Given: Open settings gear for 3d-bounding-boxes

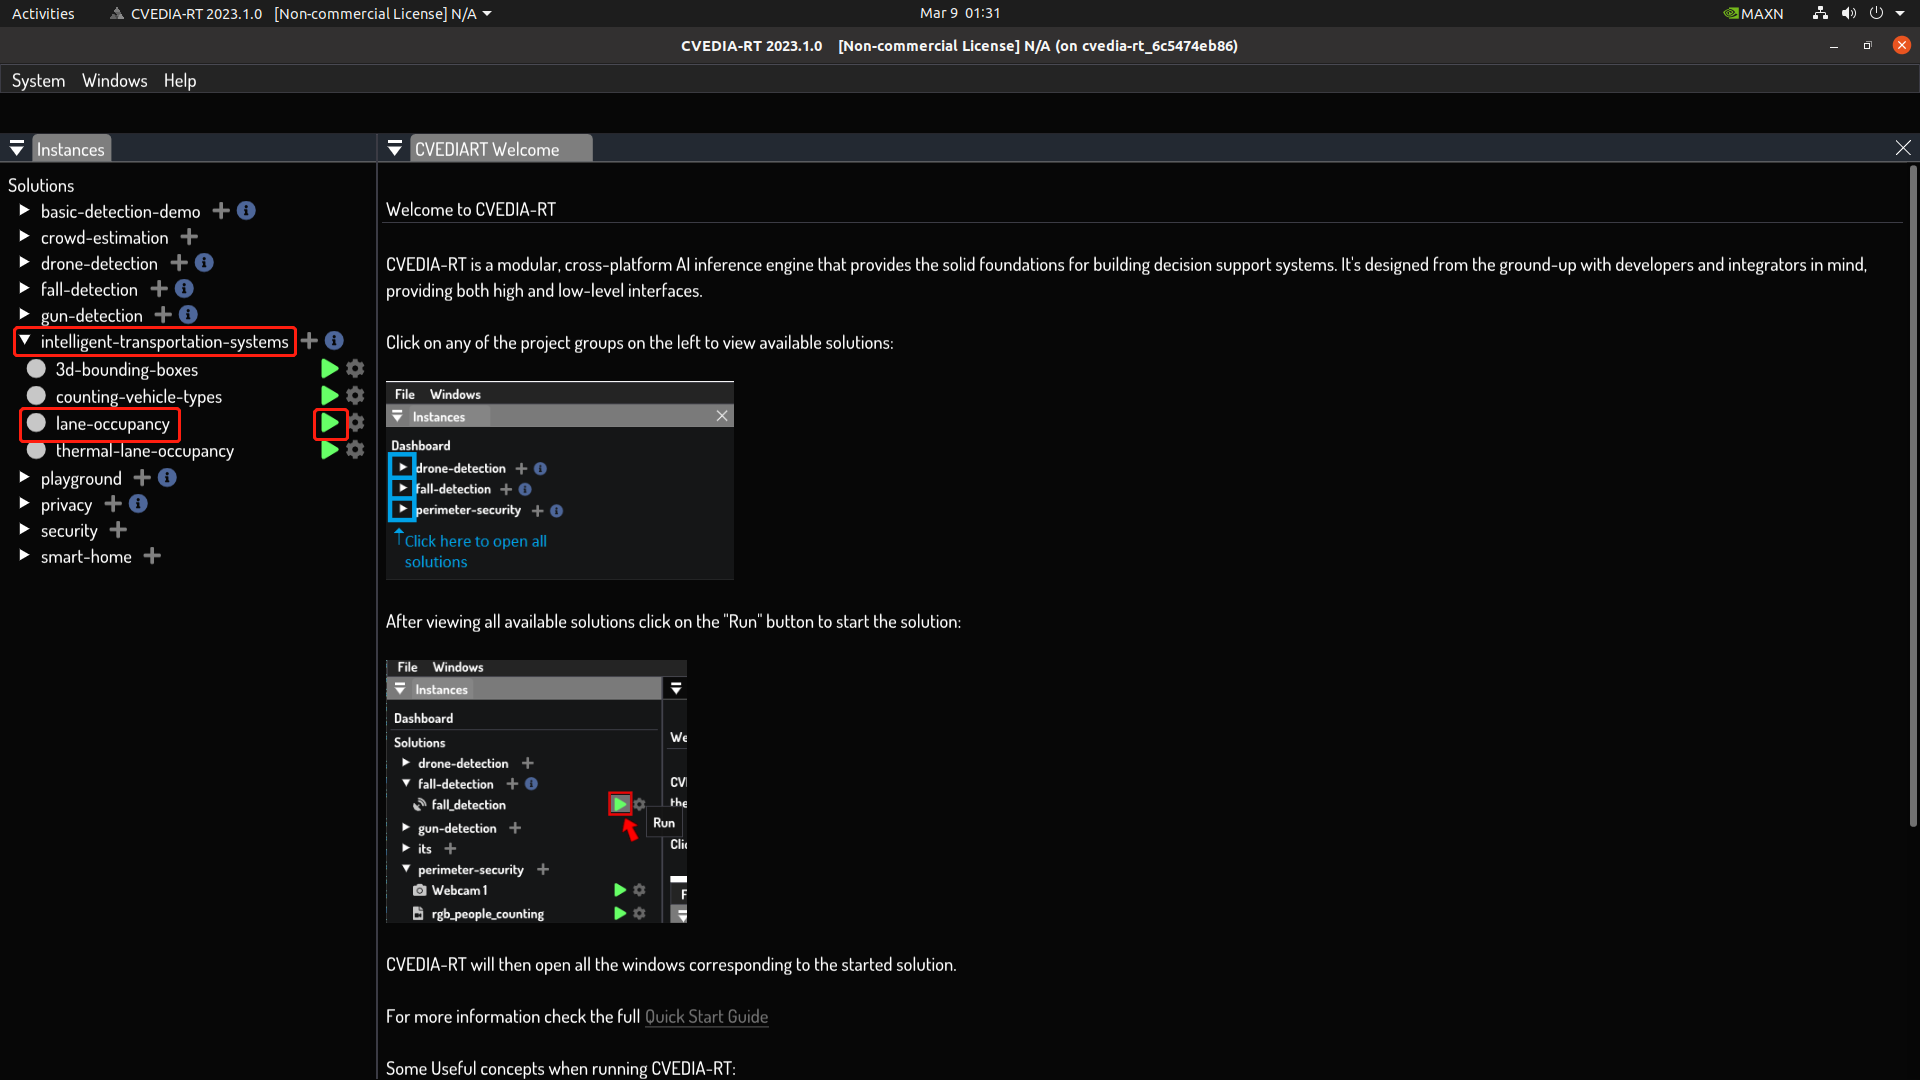Looking at the screenshot, I should (x=355, y=369).
